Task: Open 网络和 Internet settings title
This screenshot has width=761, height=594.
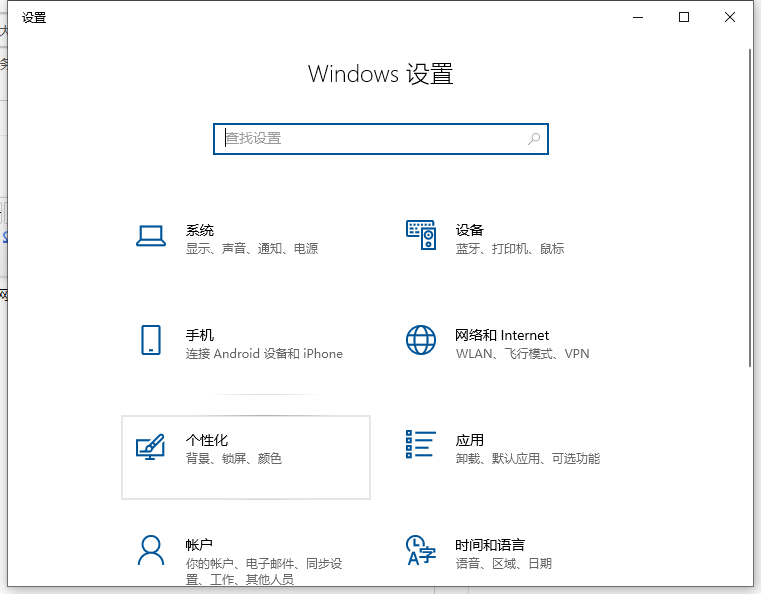Action: [502, 335]
